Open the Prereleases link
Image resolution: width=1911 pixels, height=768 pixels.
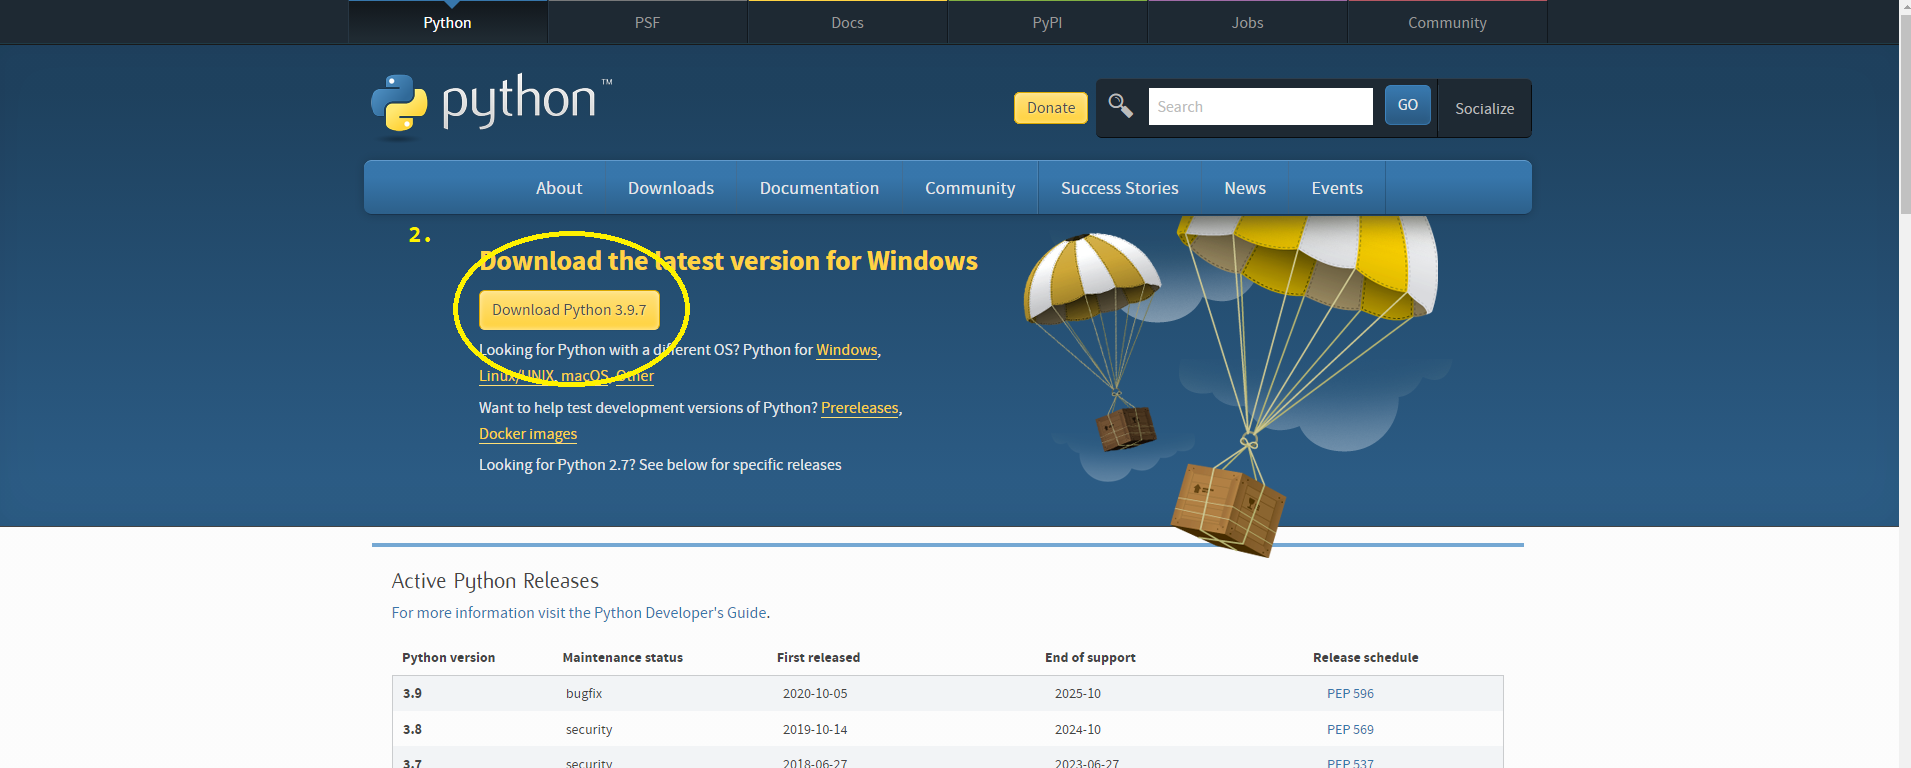(860, 408)
